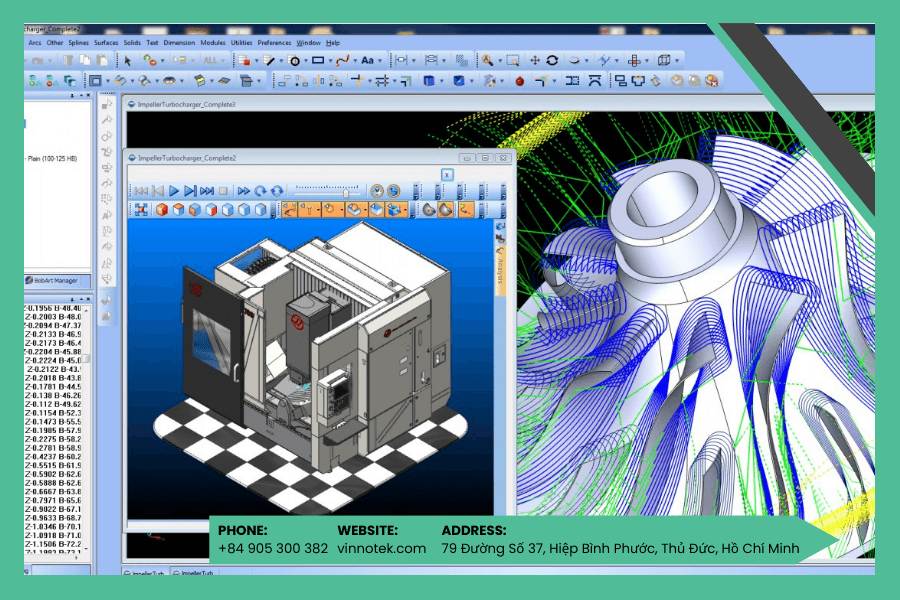Select G-code line 'Z-0.2094 B-47.37'
The height and width of the screenshot is (600, 900).
pyautogui.click(x=53, y=325)
